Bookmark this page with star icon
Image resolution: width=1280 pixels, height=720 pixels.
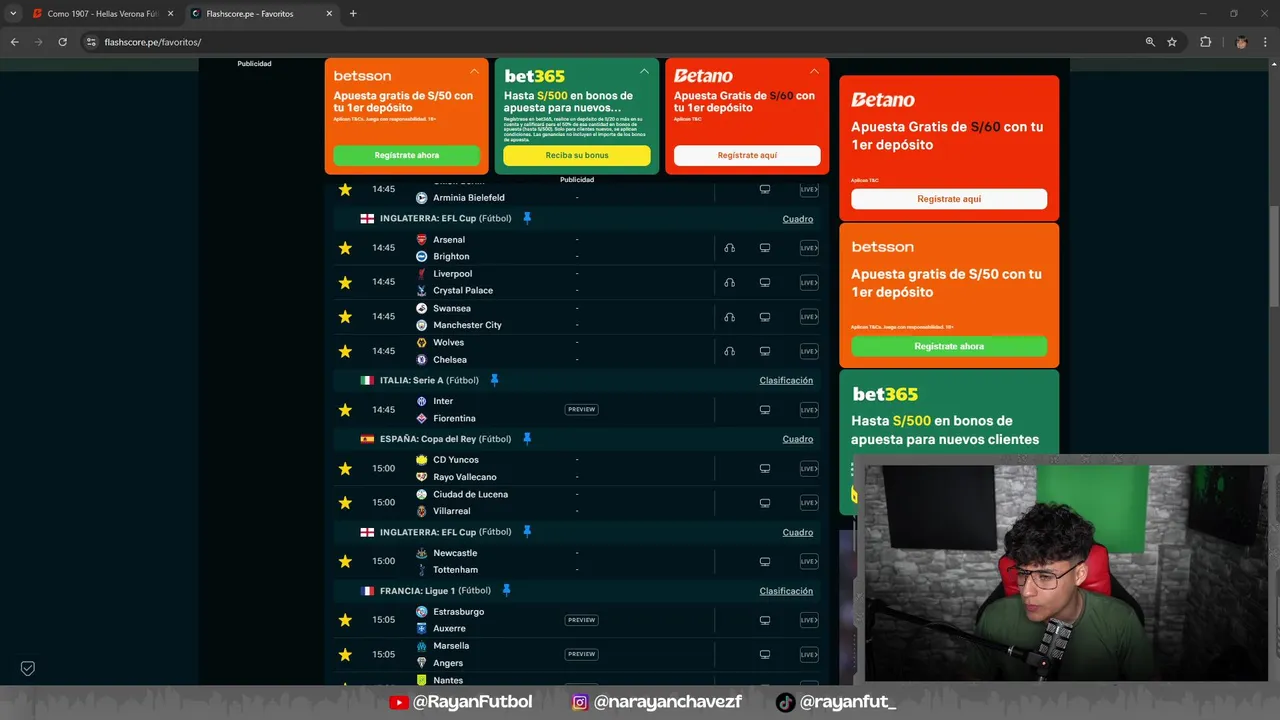point(1172,42)
